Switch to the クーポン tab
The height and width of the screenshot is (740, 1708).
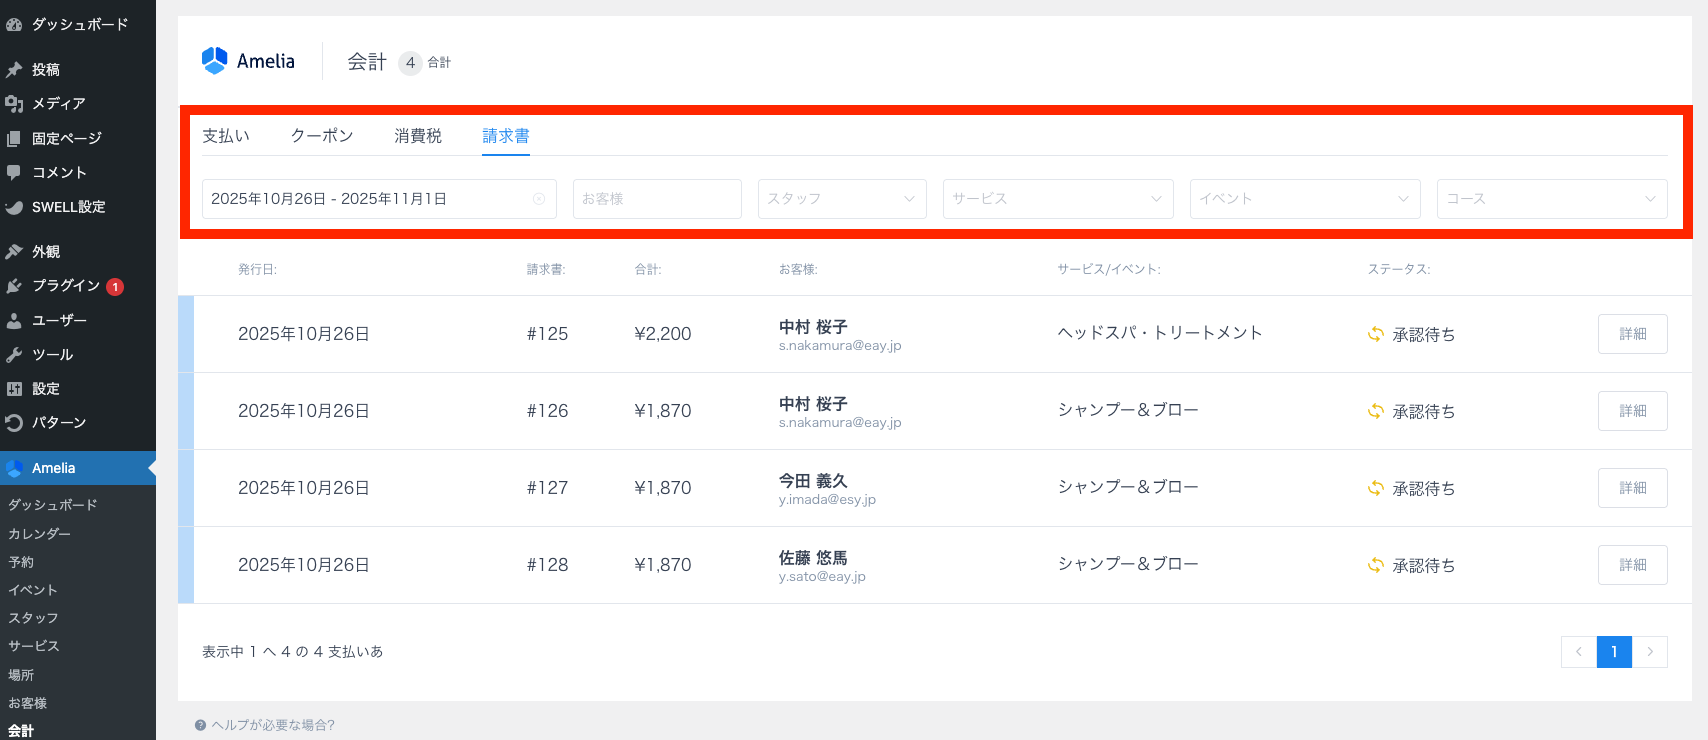tap(322, 136)
